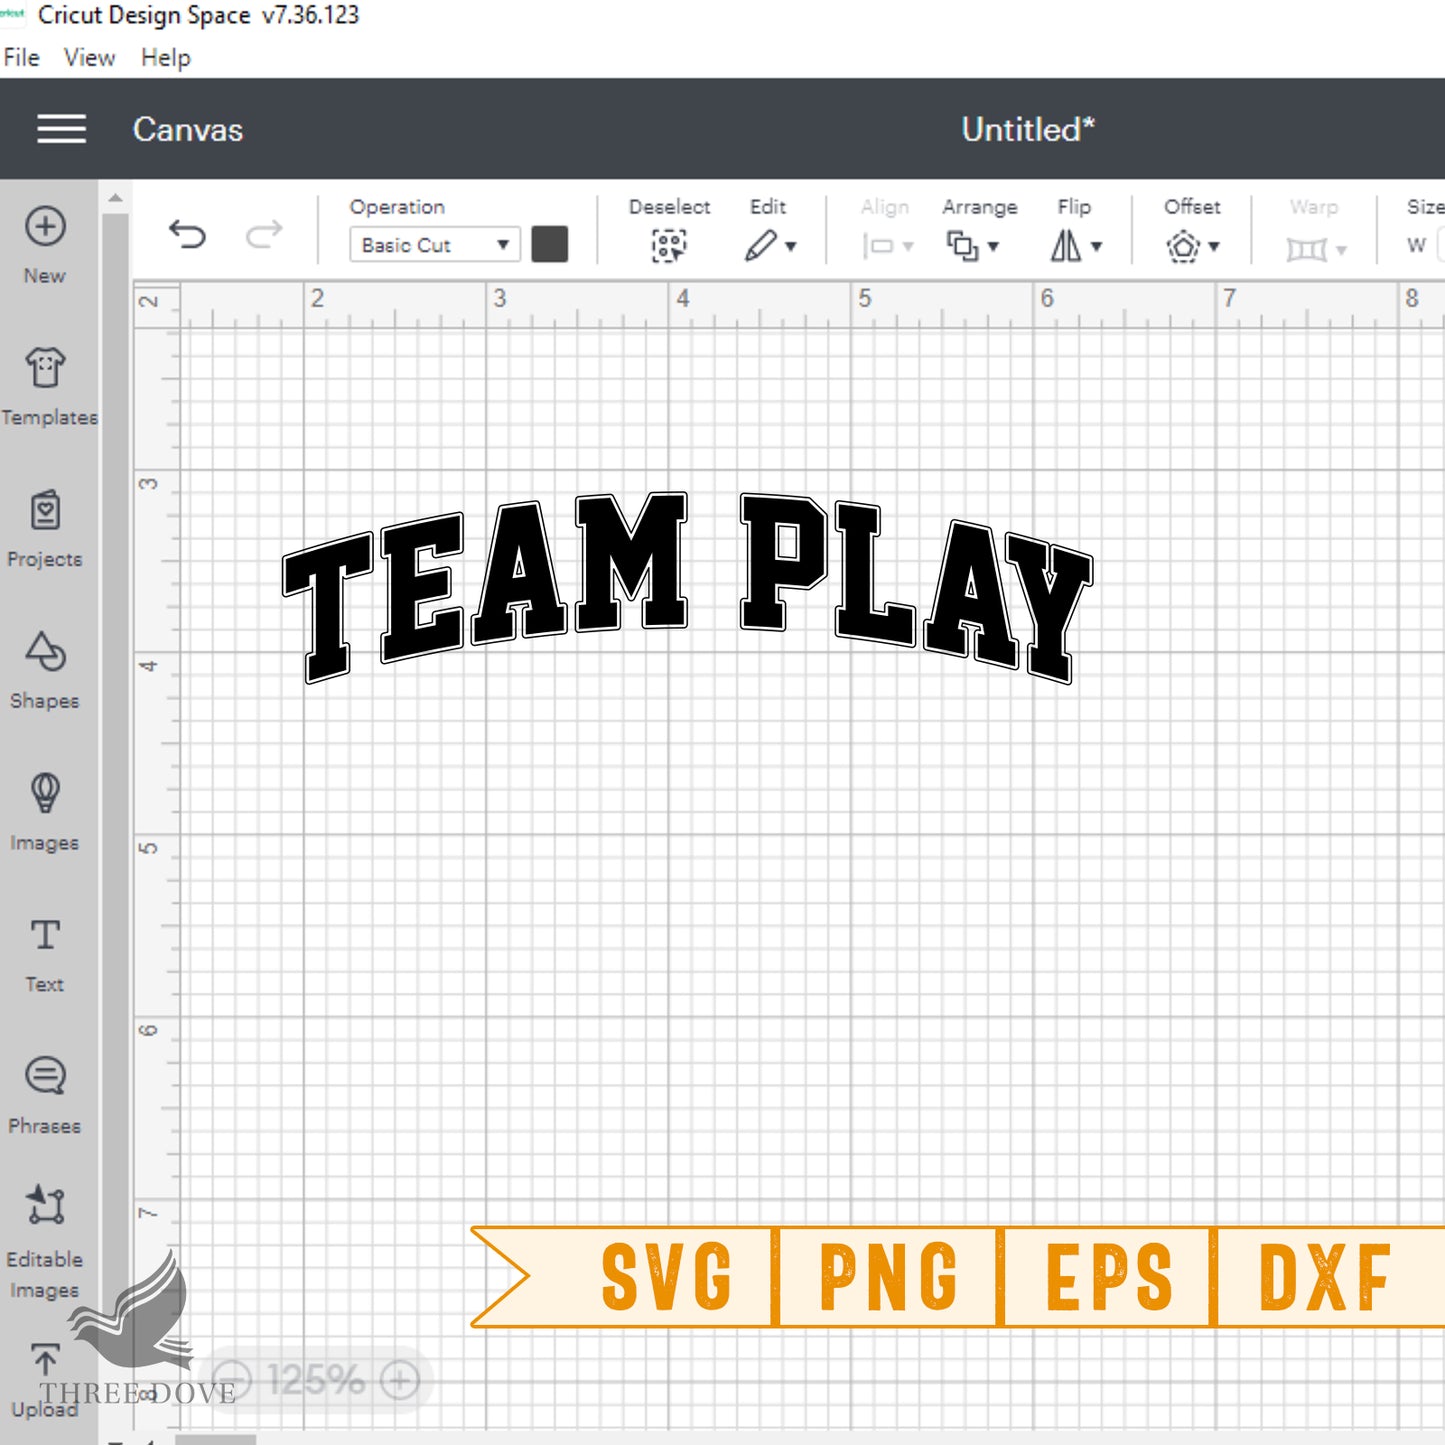Expand the Flip dropdown arrow
Viewport: 1445px width, 1445px height.
tap(1097, 246)
